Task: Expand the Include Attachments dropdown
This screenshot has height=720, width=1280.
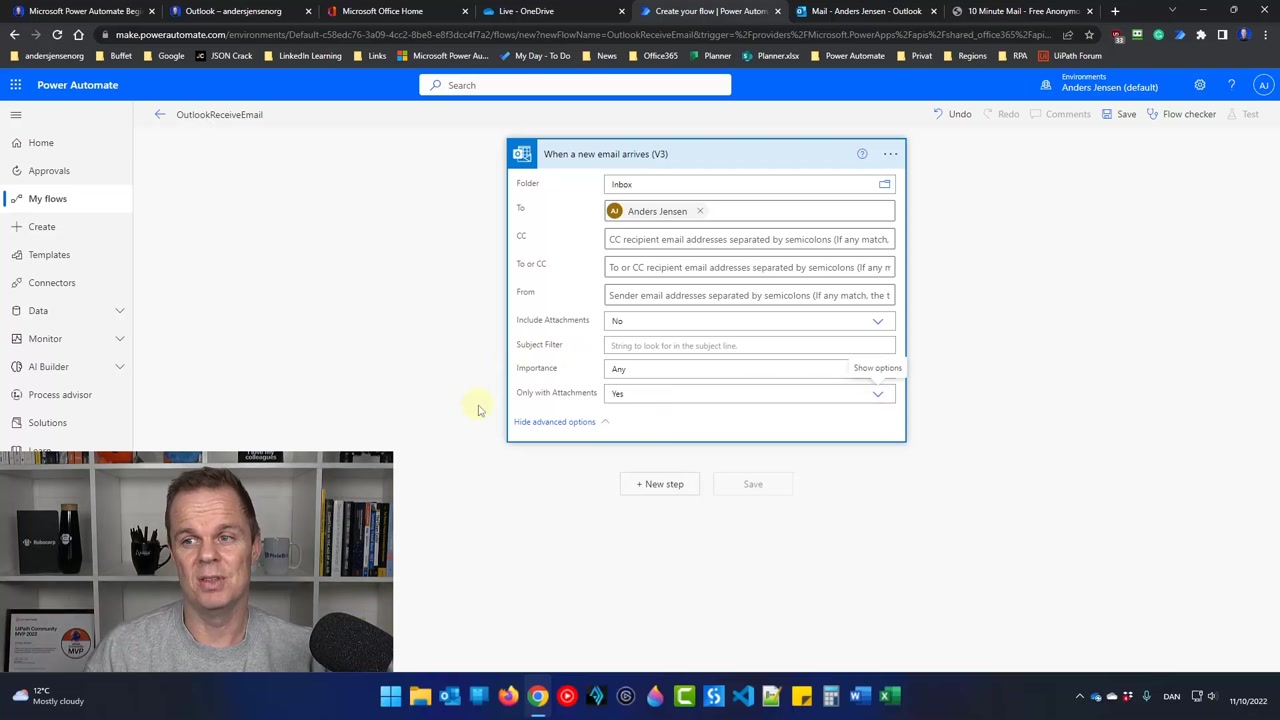Action: [x=877, y=321]
